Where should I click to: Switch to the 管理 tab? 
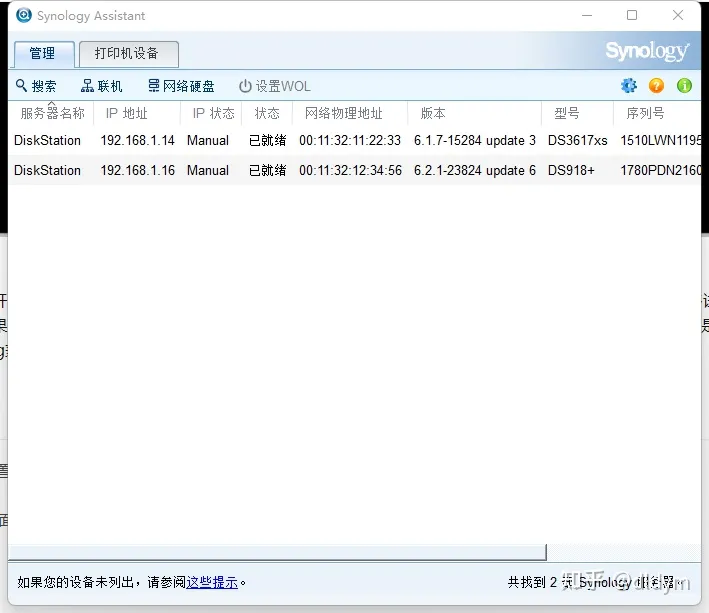click(44, 54)
